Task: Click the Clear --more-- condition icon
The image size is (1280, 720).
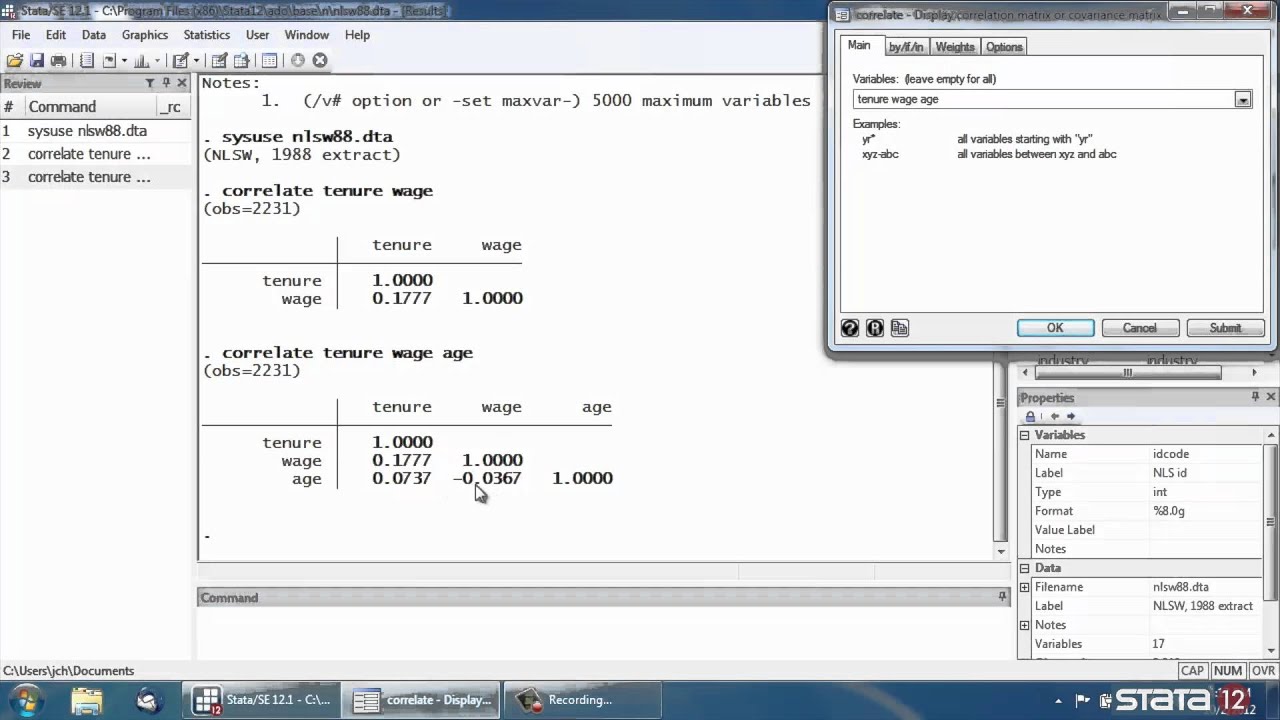Action: pyautogui.click(x=297, y=60)
